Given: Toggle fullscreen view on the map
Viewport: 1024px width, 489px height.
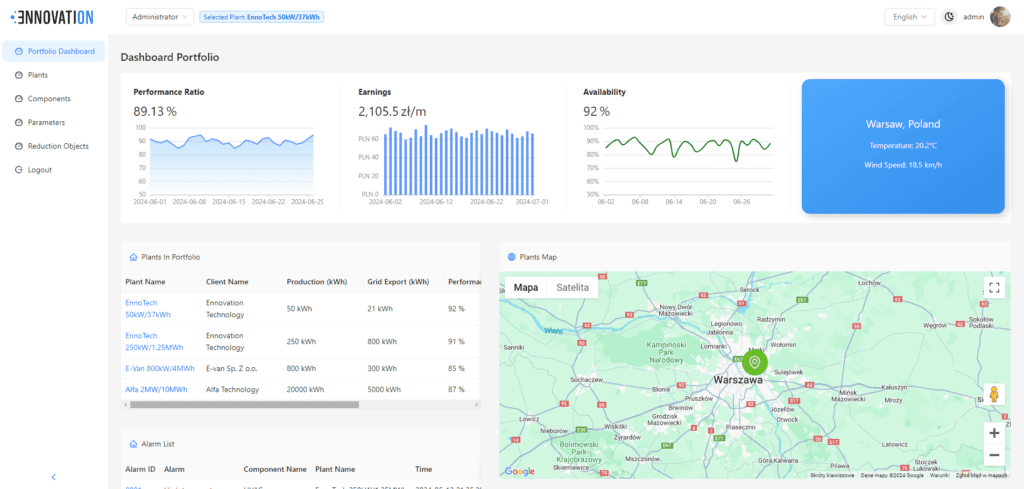Looking at the screenshot, I should 993,288.
